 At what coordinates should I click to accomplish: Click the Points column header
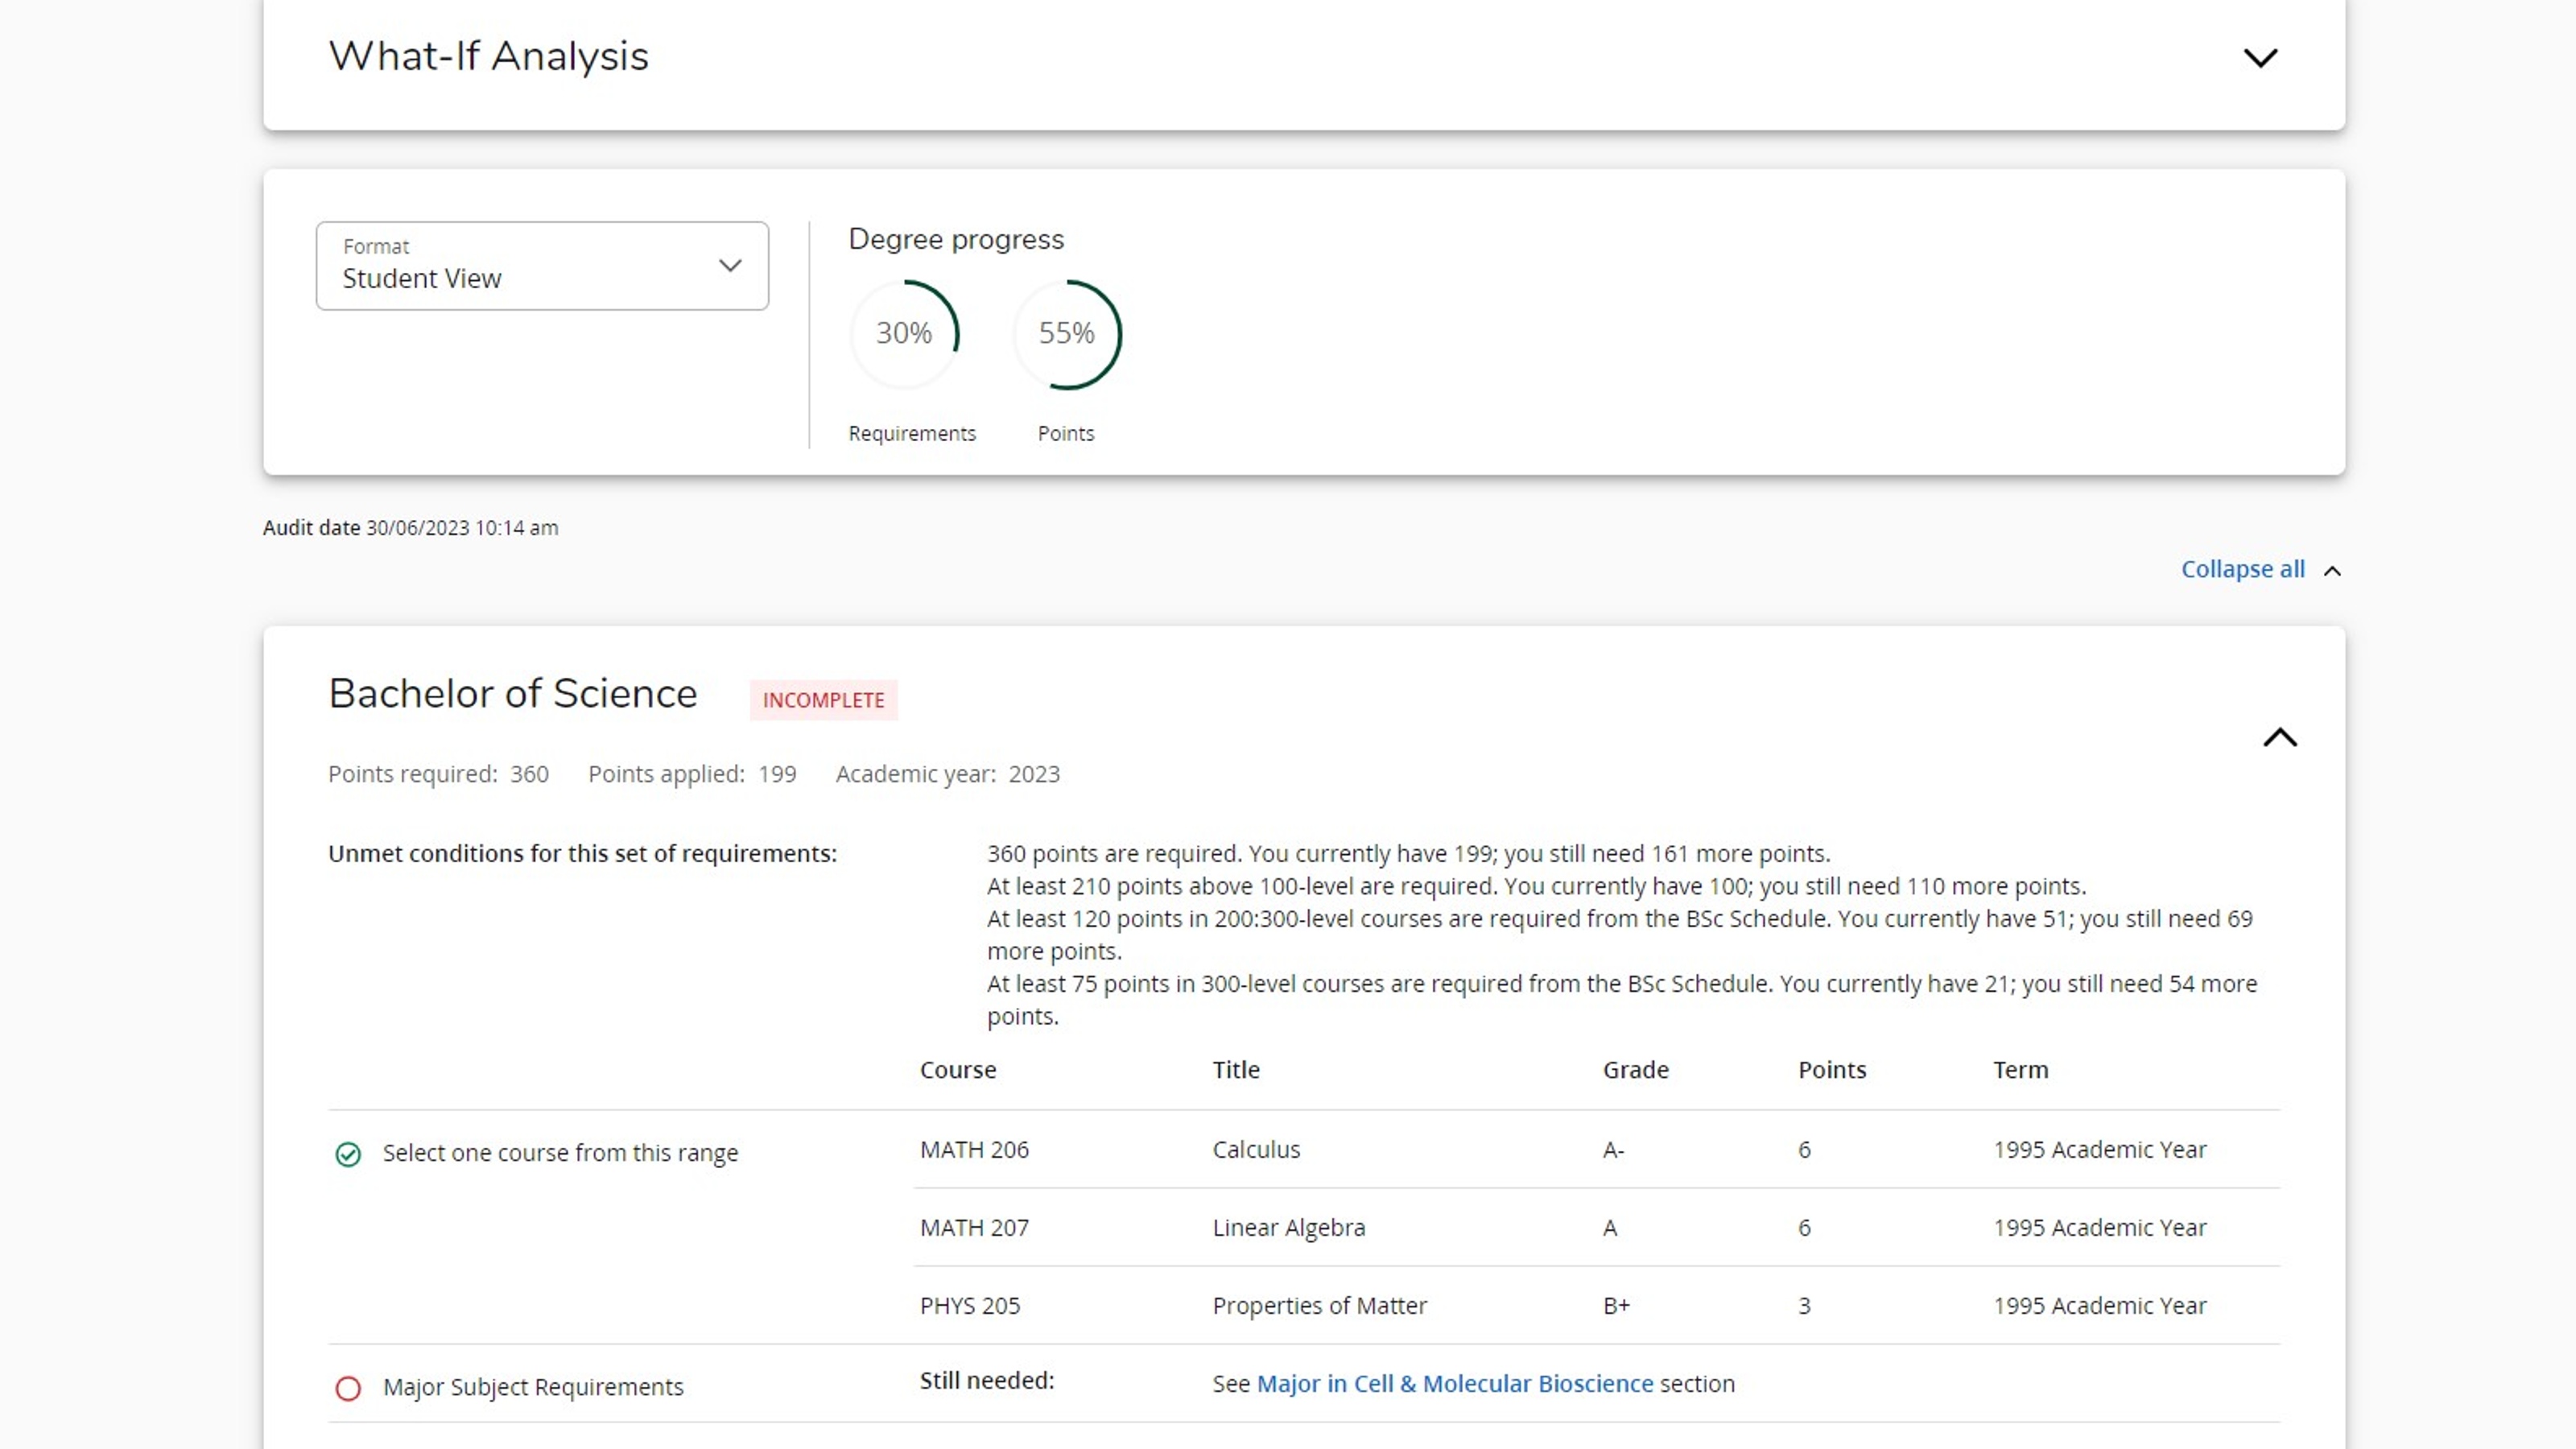1832,1069
